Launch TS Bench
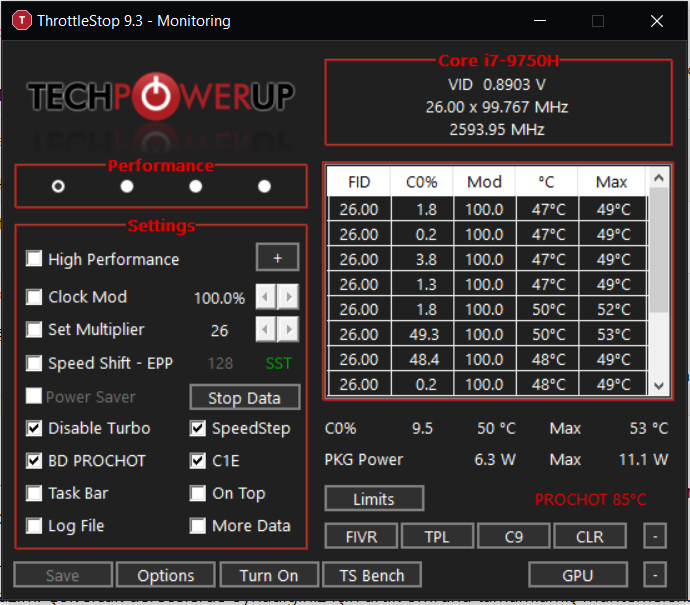The width and height of the screenshot is (690, 605). [372, 575]
